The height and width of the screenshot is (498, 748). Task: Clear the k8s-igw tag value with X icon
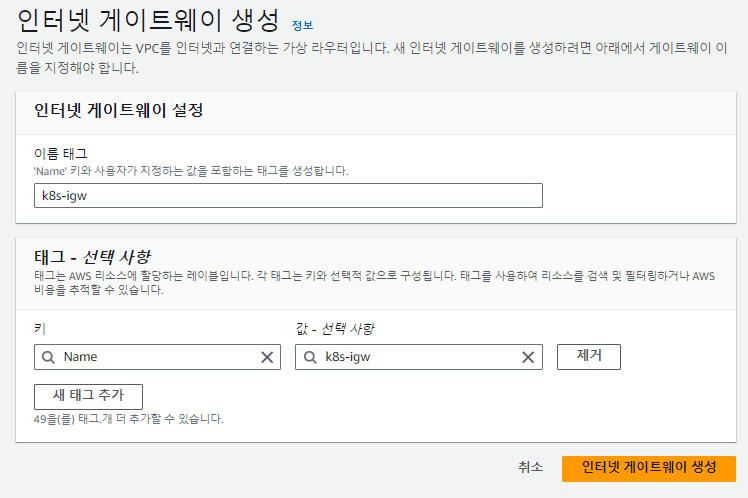click(528, 357)
